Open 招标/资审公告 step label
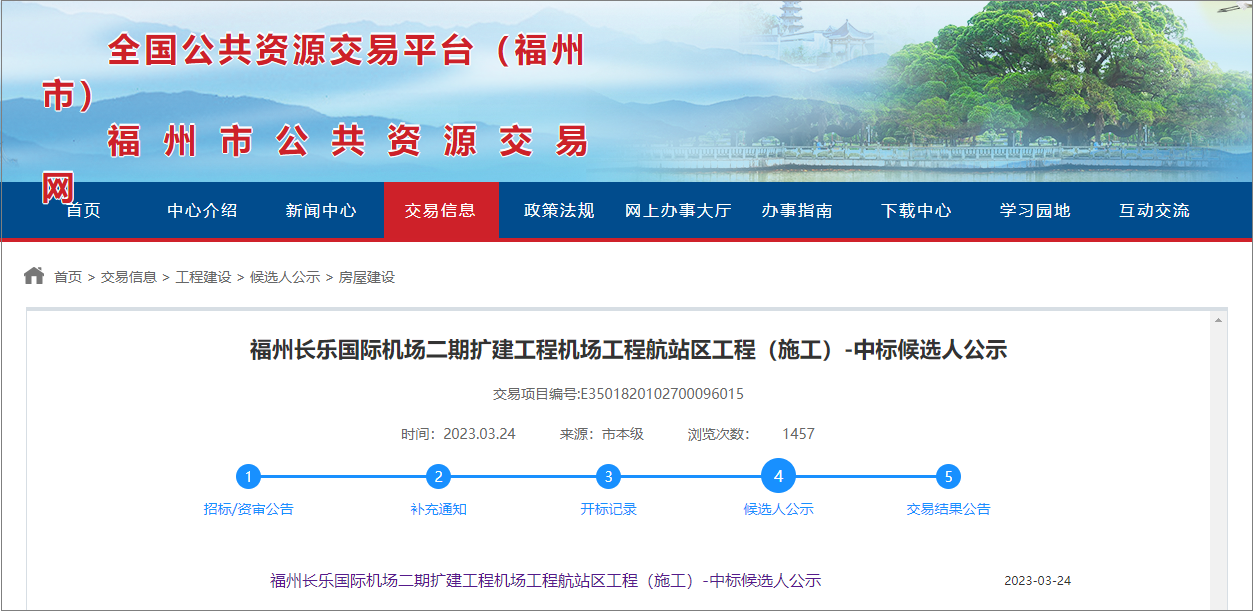The image size is (1253, 611). [x=248, y=509]
